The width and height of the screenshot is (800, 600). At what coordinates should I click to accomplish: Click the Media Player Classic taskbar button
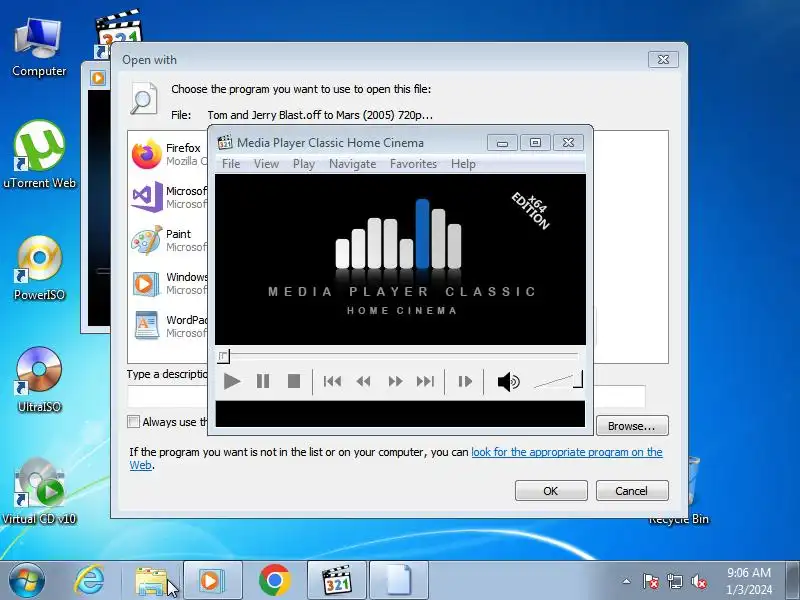(337, 581)
